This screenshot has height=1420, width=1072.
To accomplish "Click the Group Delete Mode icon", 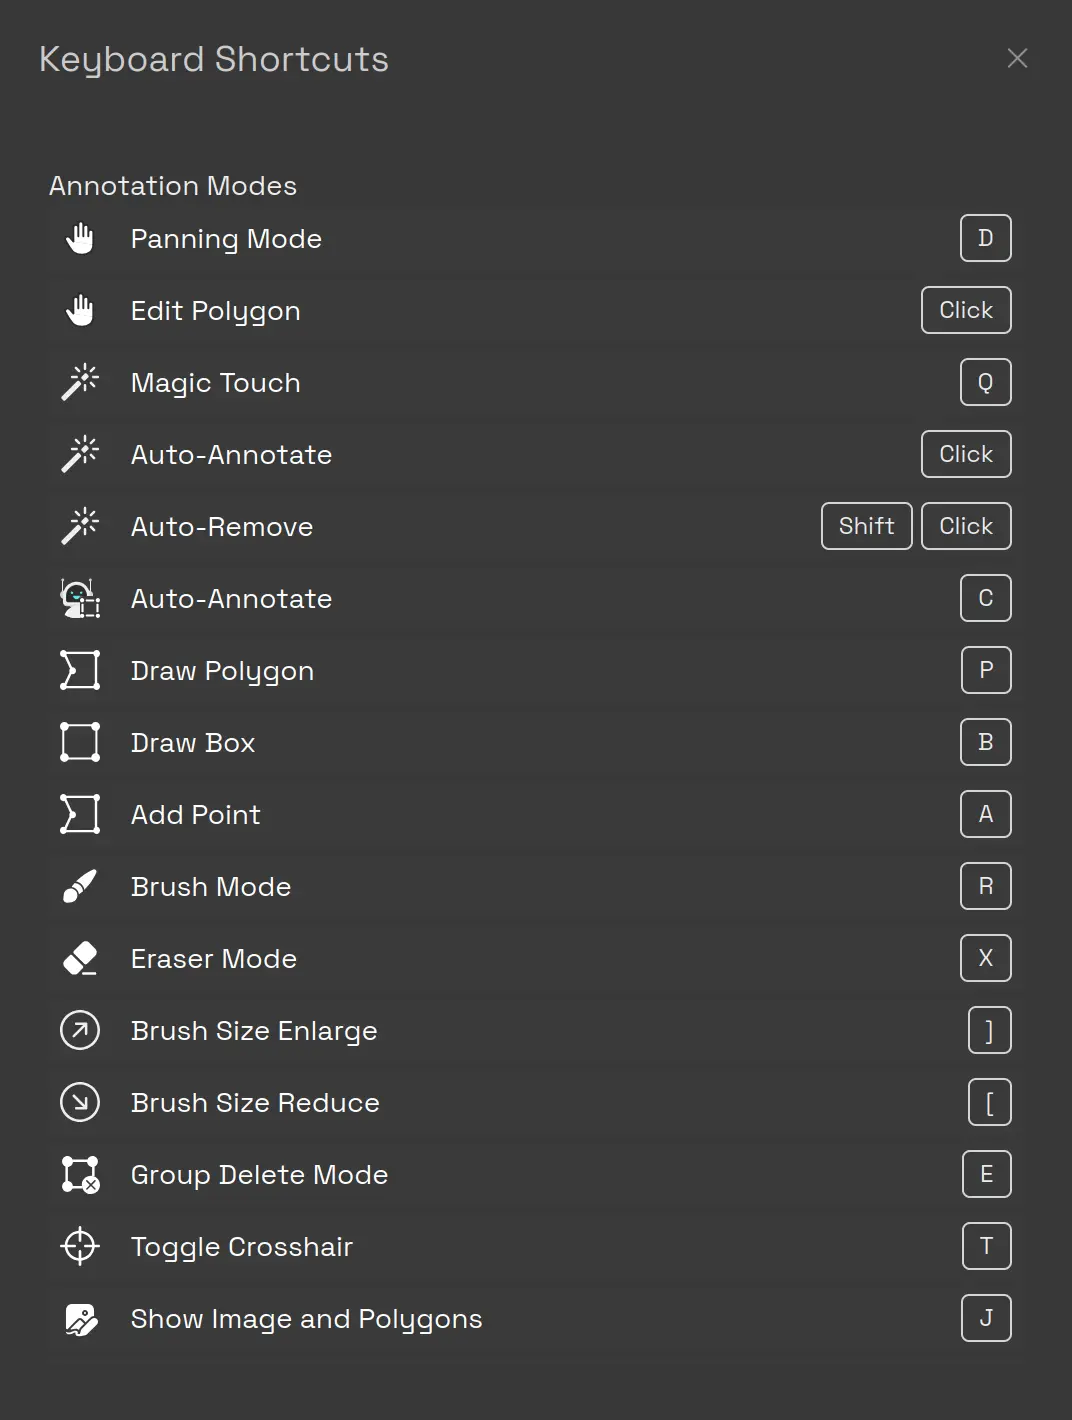I will (x=80, y=1174).
